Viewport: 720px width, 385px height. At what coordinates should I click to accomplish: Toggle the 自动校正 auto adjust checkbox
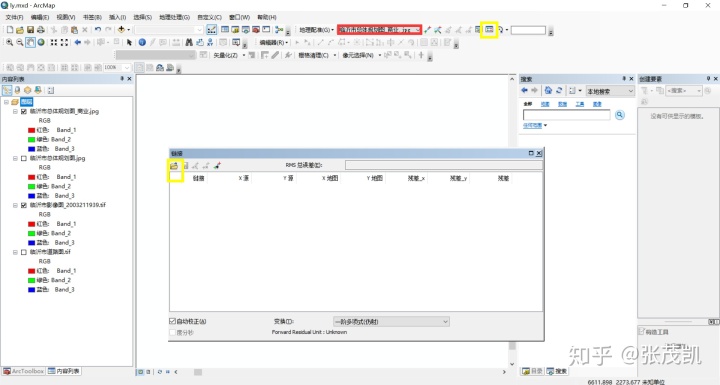(x=172, y=321)
